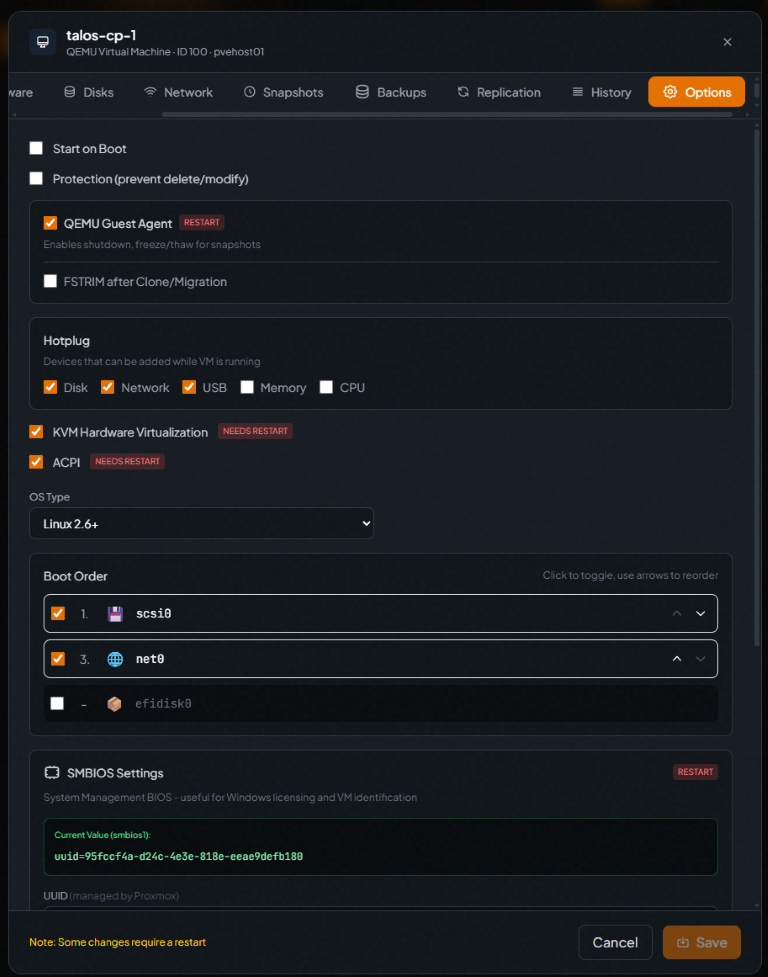Click the Snapshots clock icon
The height and width of the screenshot is (977, 768).
click(x=249, y=92)
